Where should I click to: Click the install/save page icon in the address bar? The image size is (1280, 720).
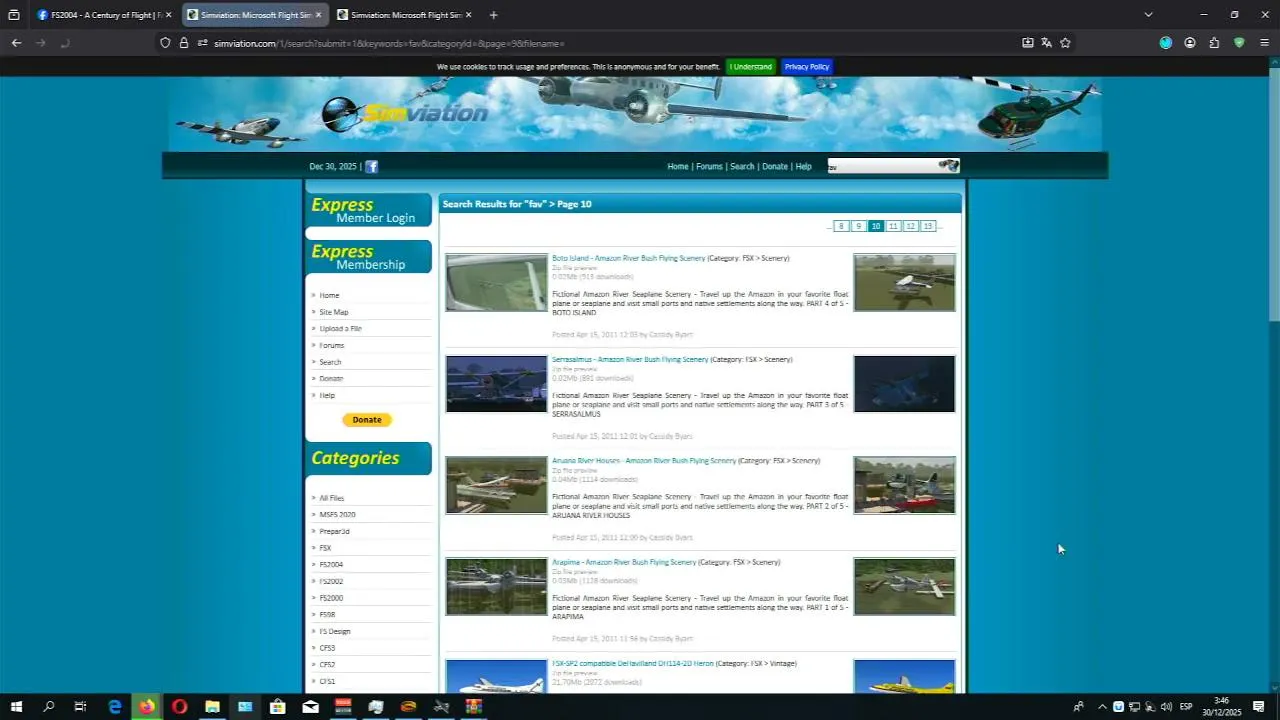coord(1028,43)
